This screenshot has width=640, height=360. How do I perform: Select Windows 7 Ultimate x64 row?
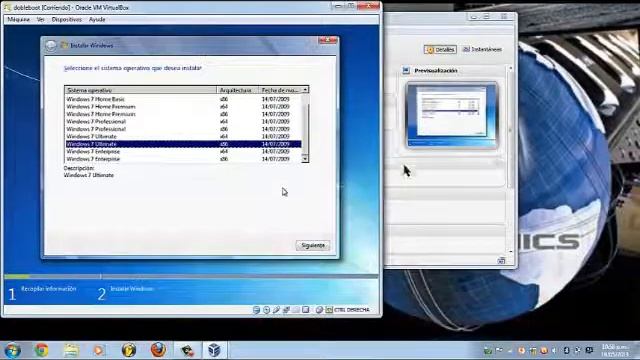[183, 136]
